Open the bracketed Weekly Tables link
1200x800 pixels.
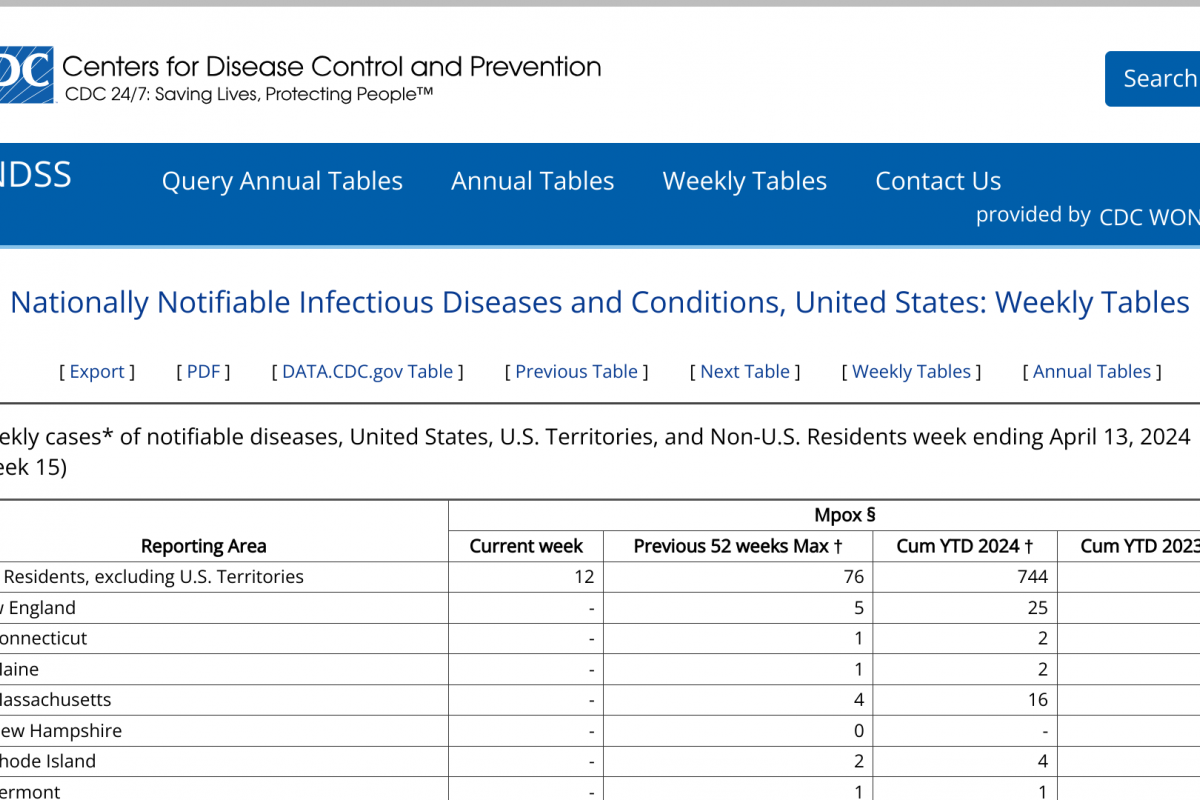pyautogui.click(x=911, y=372)
